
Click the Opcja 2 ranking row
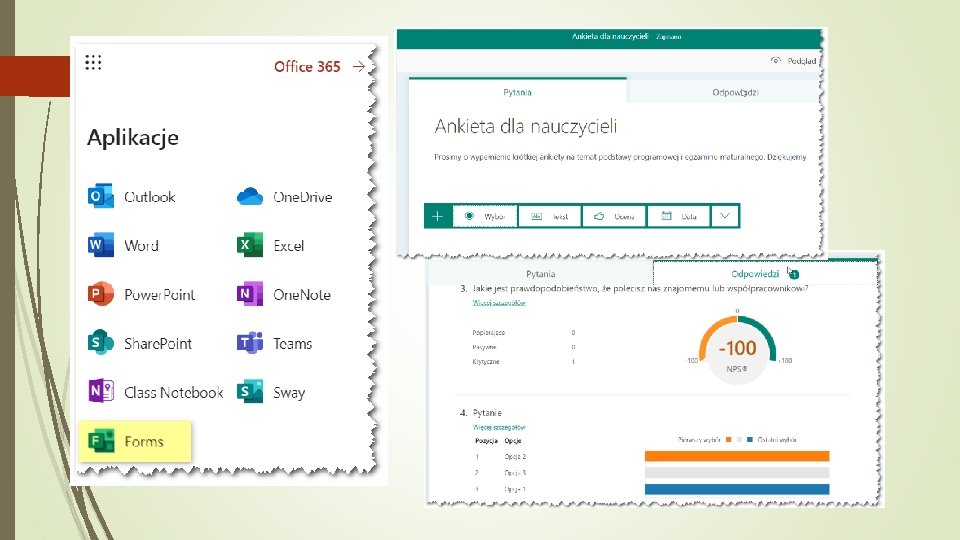(x=501, y=457)
